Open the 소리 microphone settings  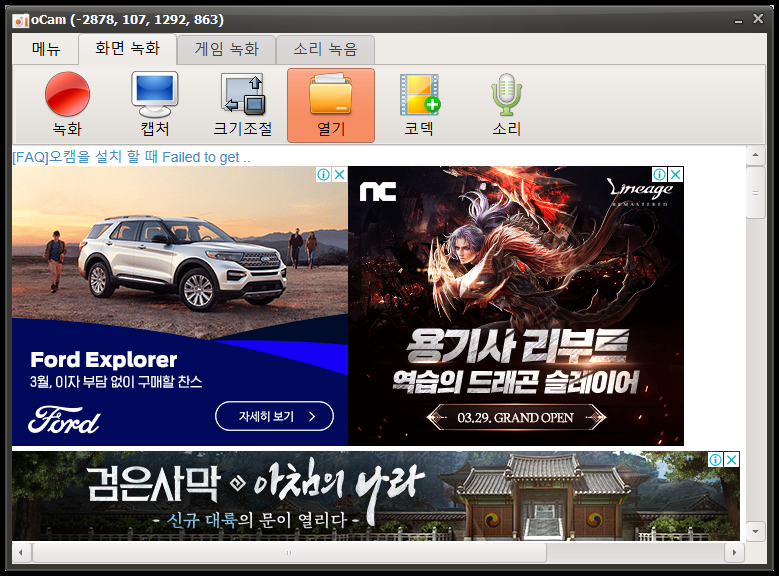click(506, 105)
